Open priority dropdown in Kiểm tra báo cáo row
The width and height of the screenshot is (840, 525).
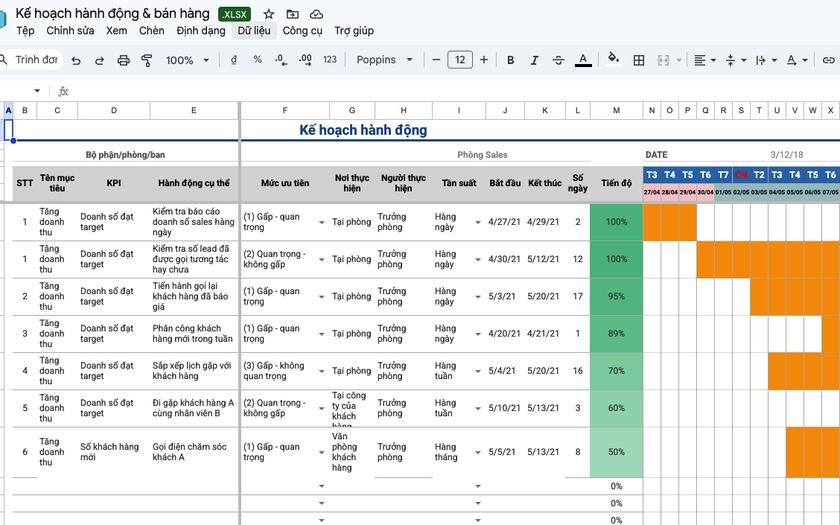click(x=321, y=222)
